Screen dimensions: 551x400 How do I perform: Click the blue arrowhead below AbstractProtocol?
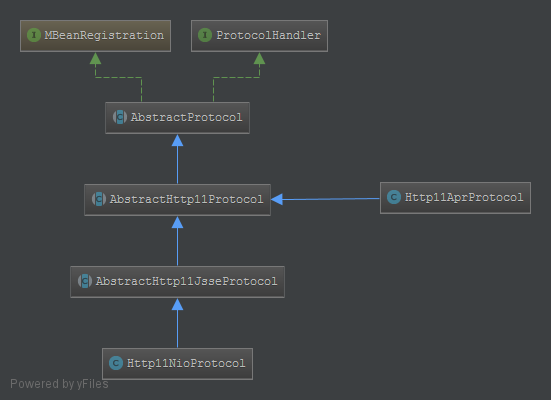pyautogui.click(x=177, y=140)
